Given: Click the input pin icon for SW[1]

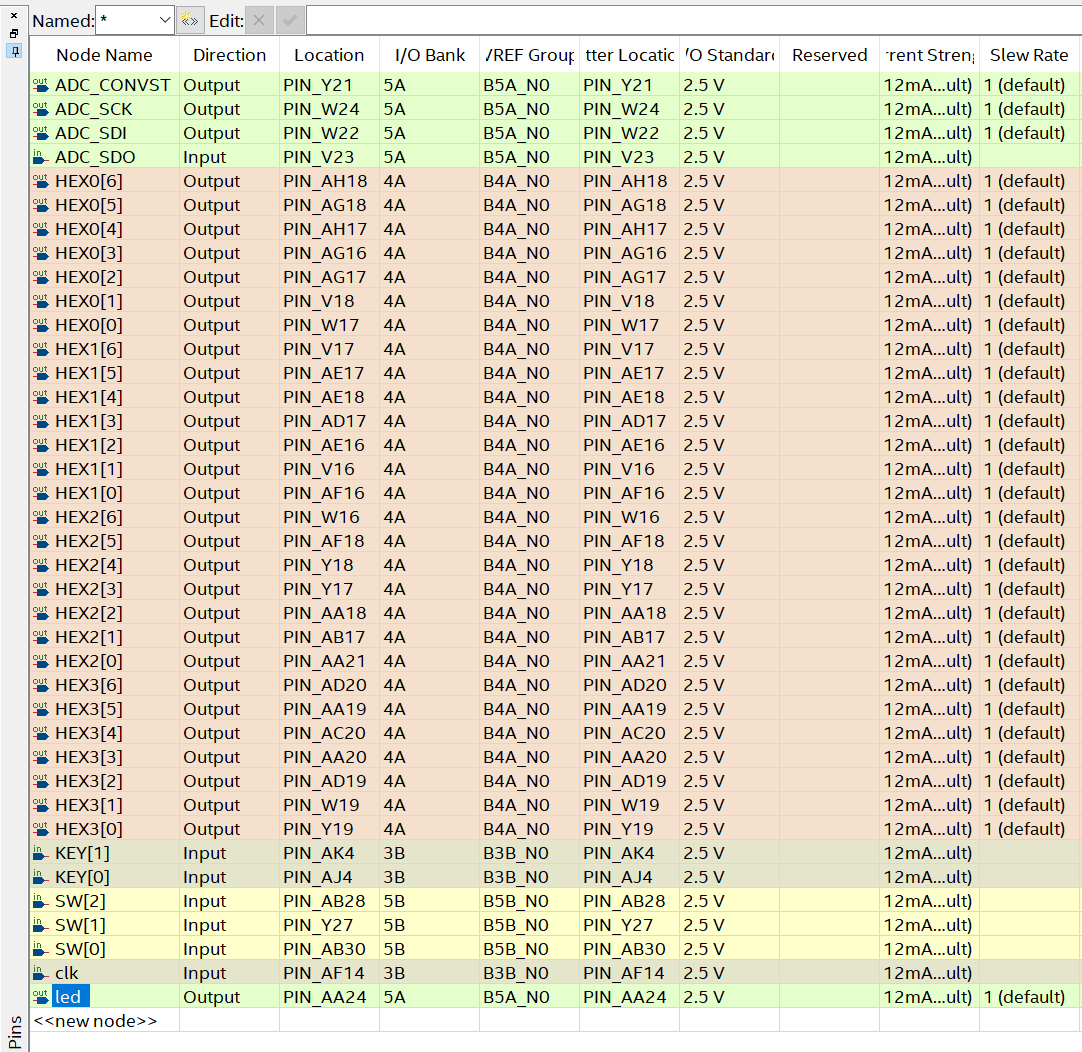Looking at the screenshot, I should tap(41, 925).
